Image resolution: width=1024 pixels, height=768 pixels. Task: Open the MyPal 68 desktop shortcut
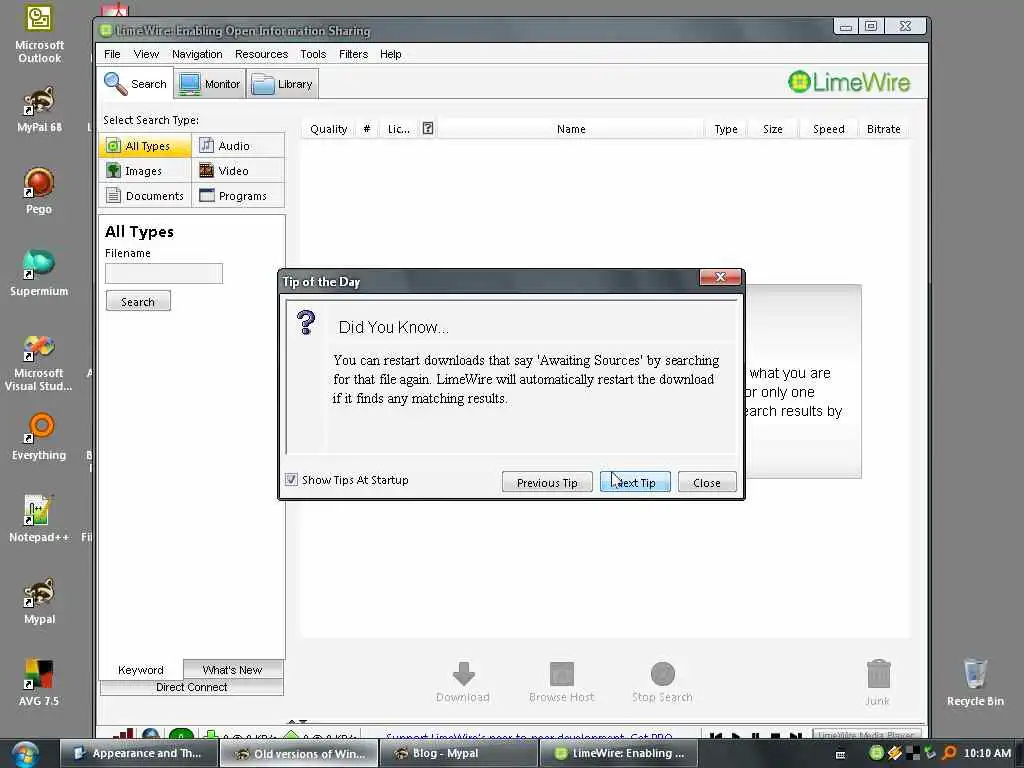click(39, 110)
